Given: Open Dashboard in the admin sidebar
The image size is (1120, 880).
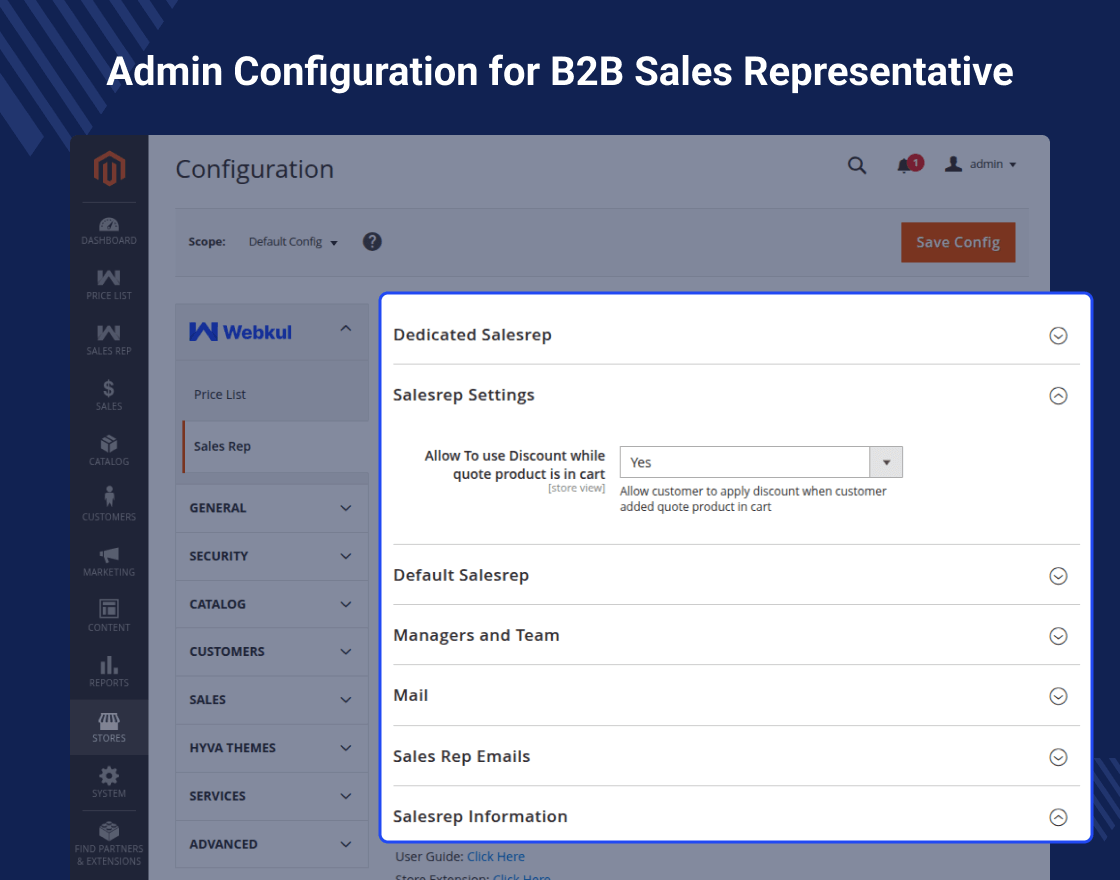Looking at the screenshot, I should click(109, 231).
